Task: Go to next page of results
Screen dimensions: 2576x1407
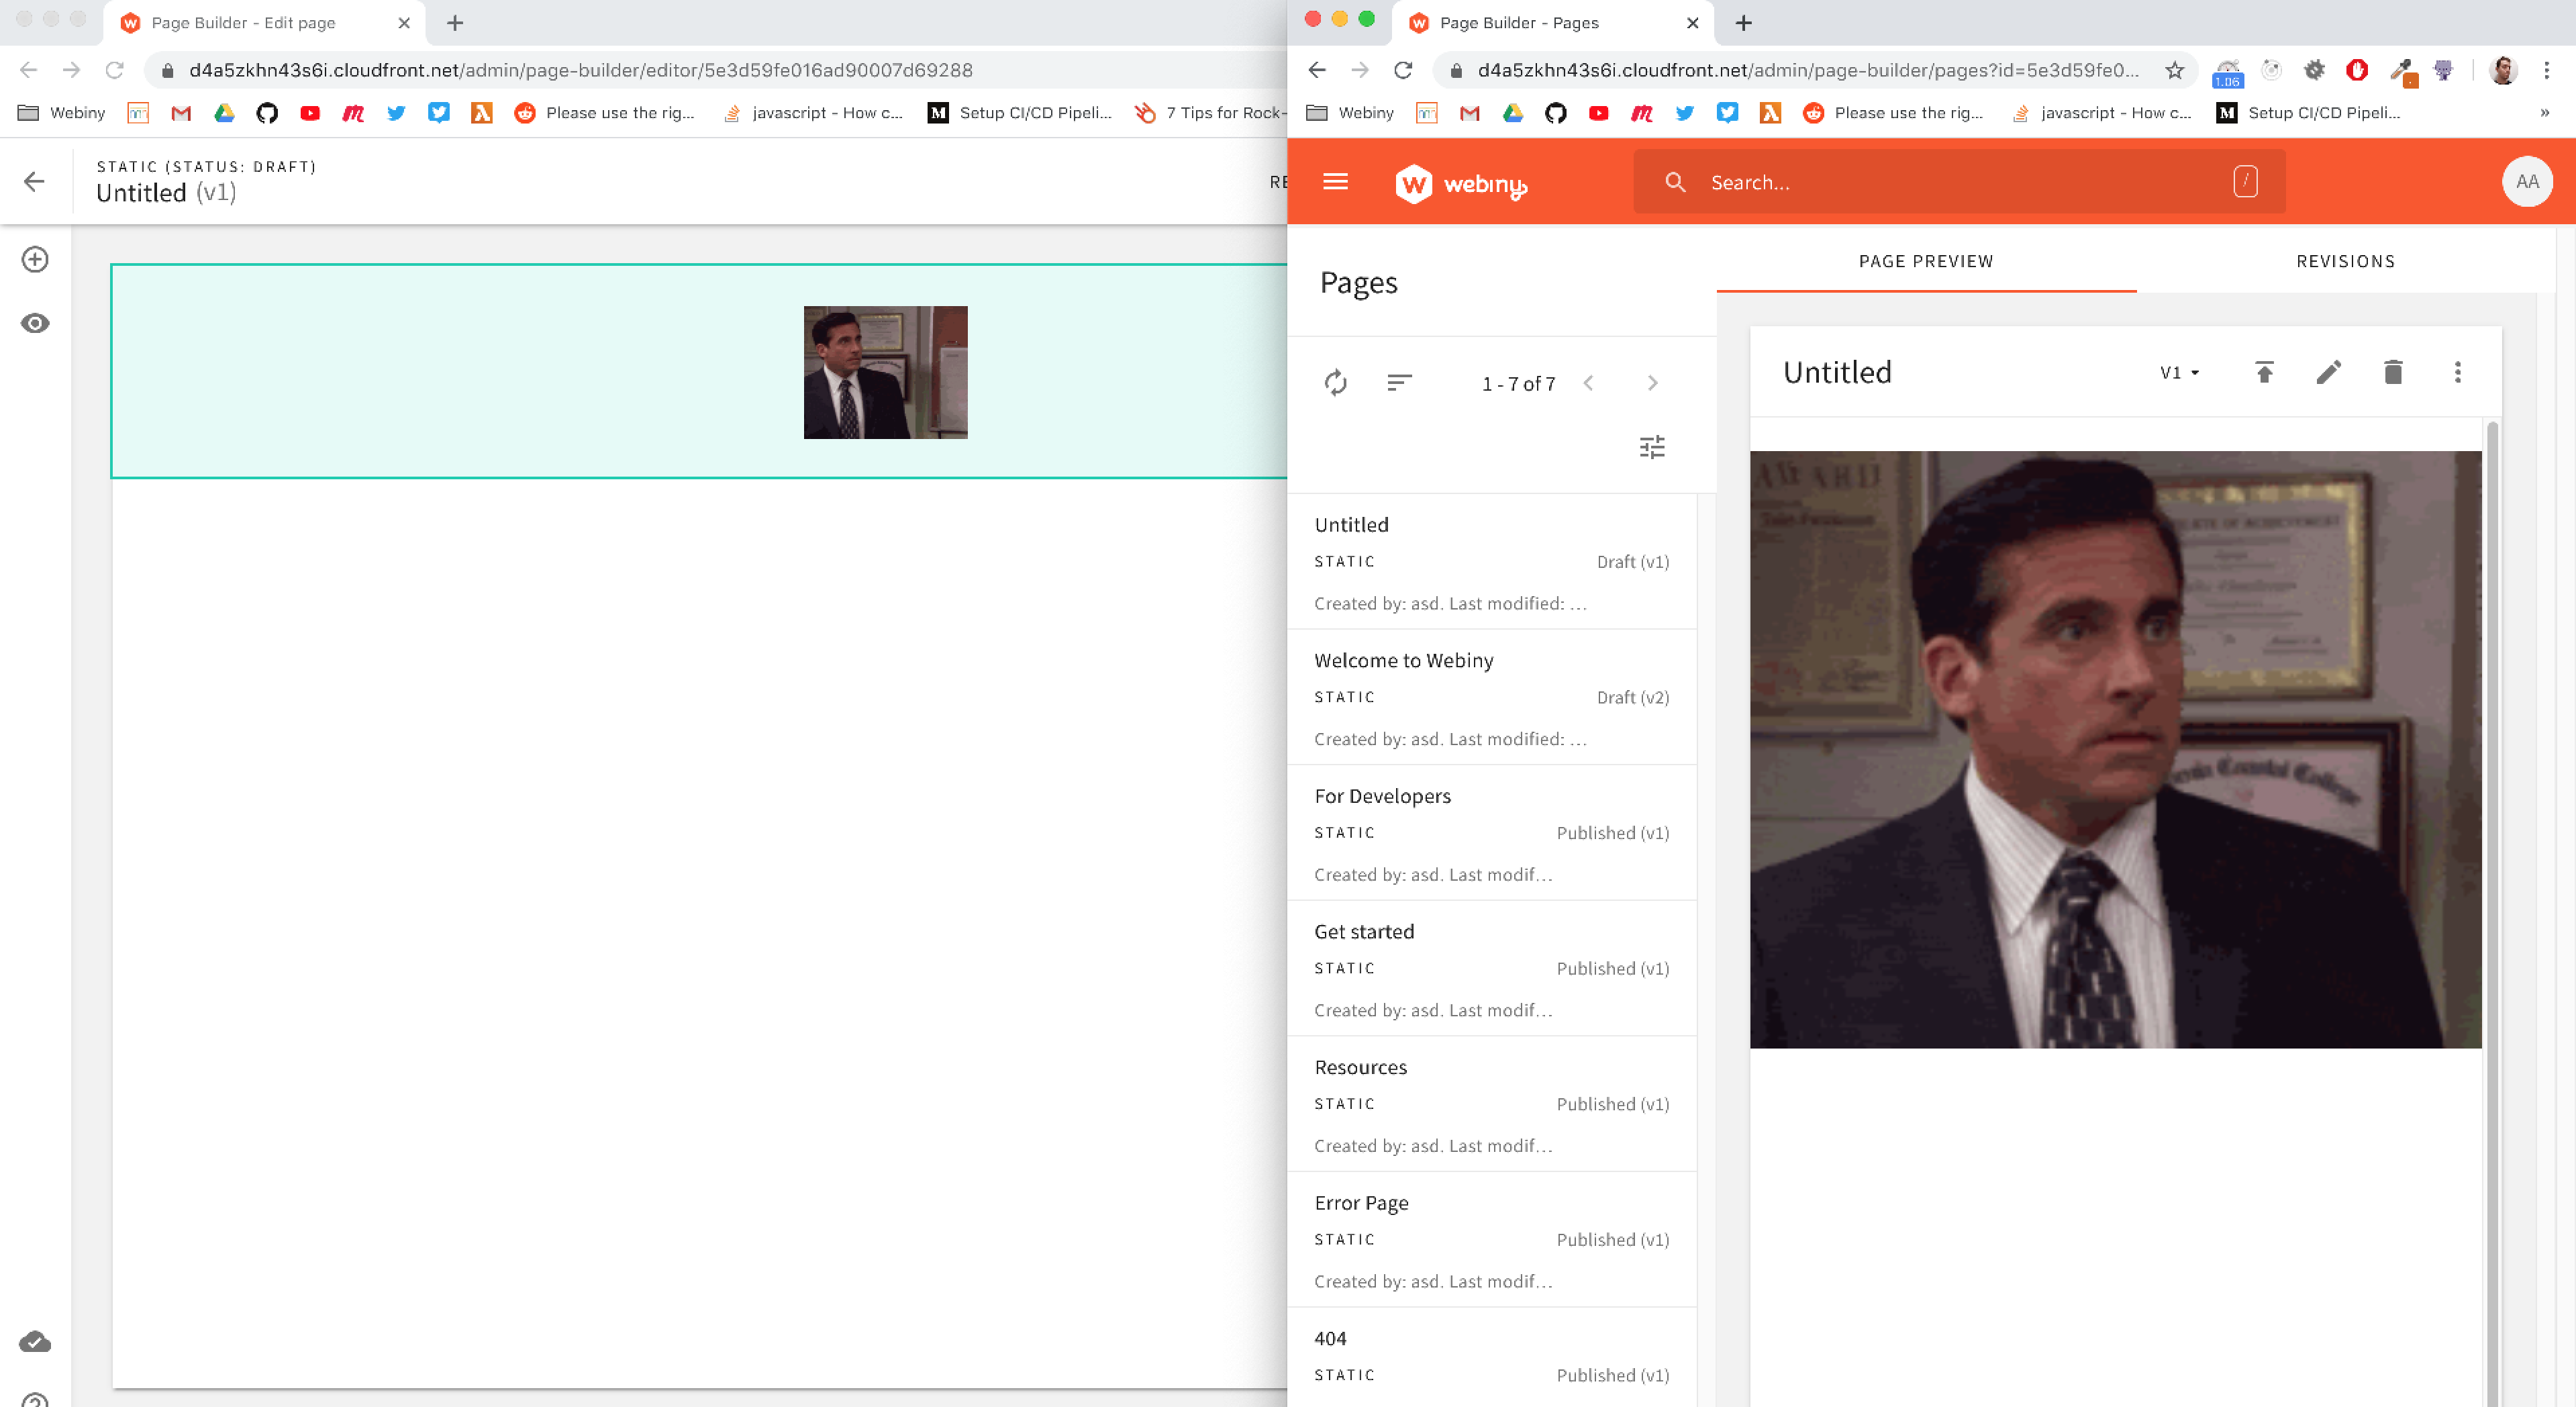Action: [1652, 383]
